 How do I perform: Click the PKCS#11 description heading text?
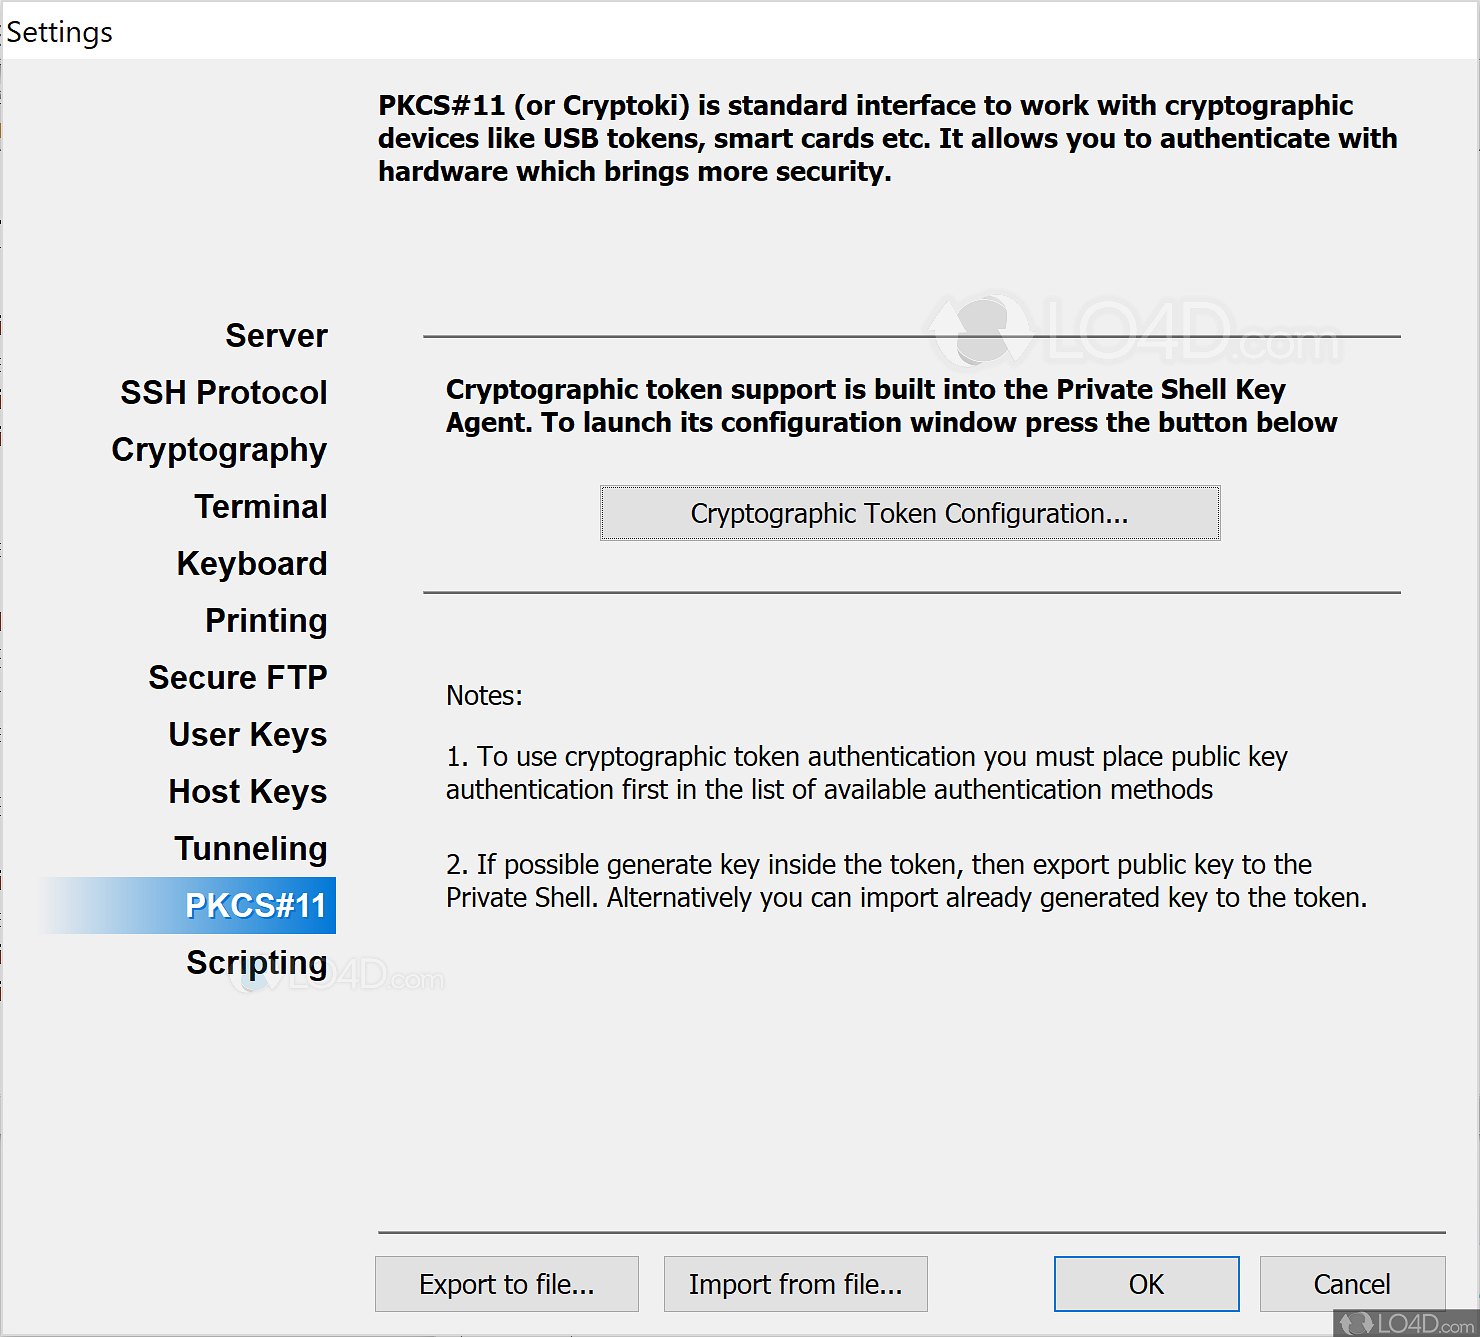886,138
